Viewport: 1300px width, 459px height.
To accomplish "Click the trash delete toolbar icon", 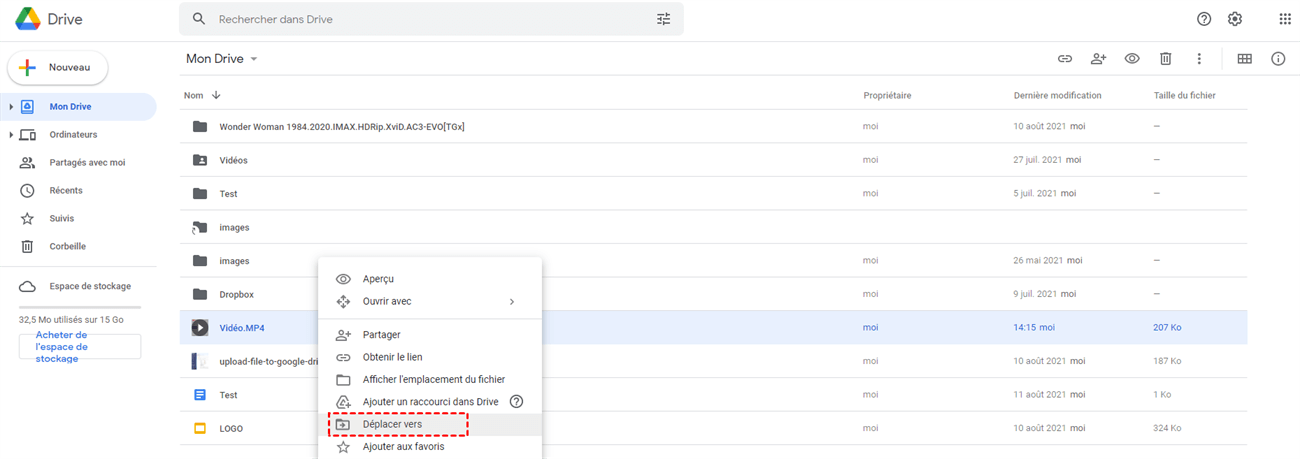I will click(x=1165, y=59).
